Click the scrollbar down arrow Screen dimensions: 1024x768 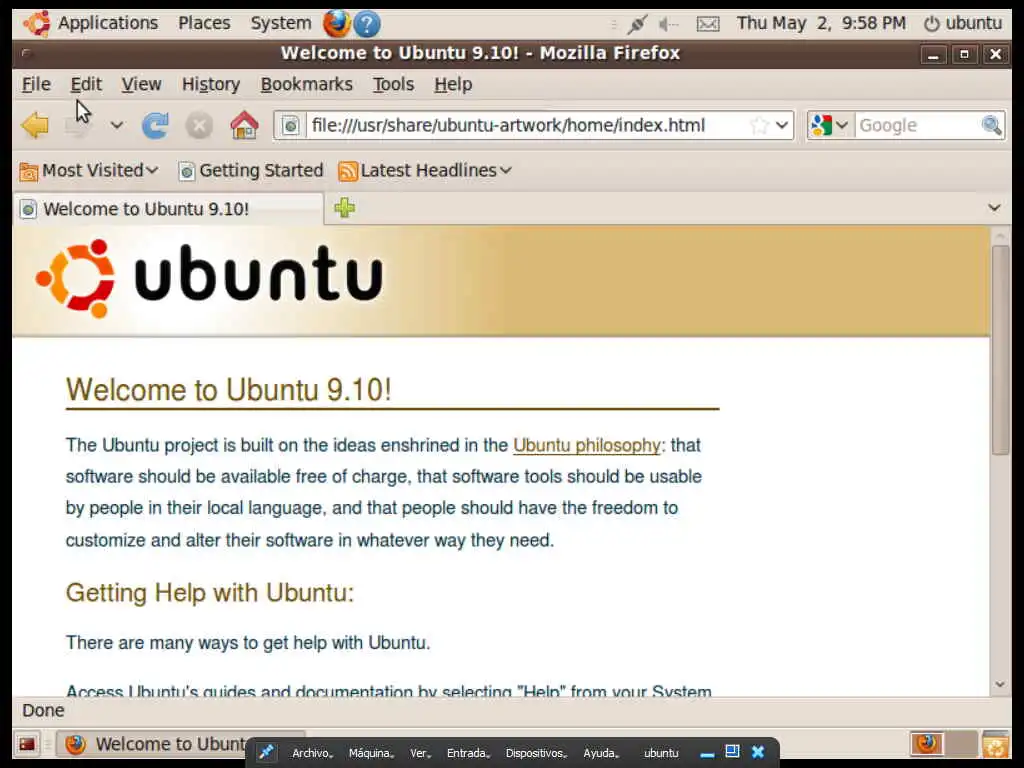[x=1000, y=684]
